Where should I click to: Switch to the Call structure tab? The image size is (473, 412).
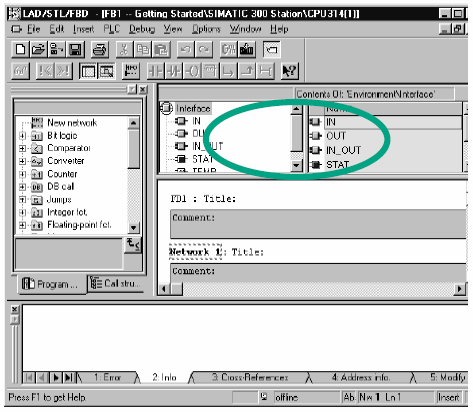point(116,284)
